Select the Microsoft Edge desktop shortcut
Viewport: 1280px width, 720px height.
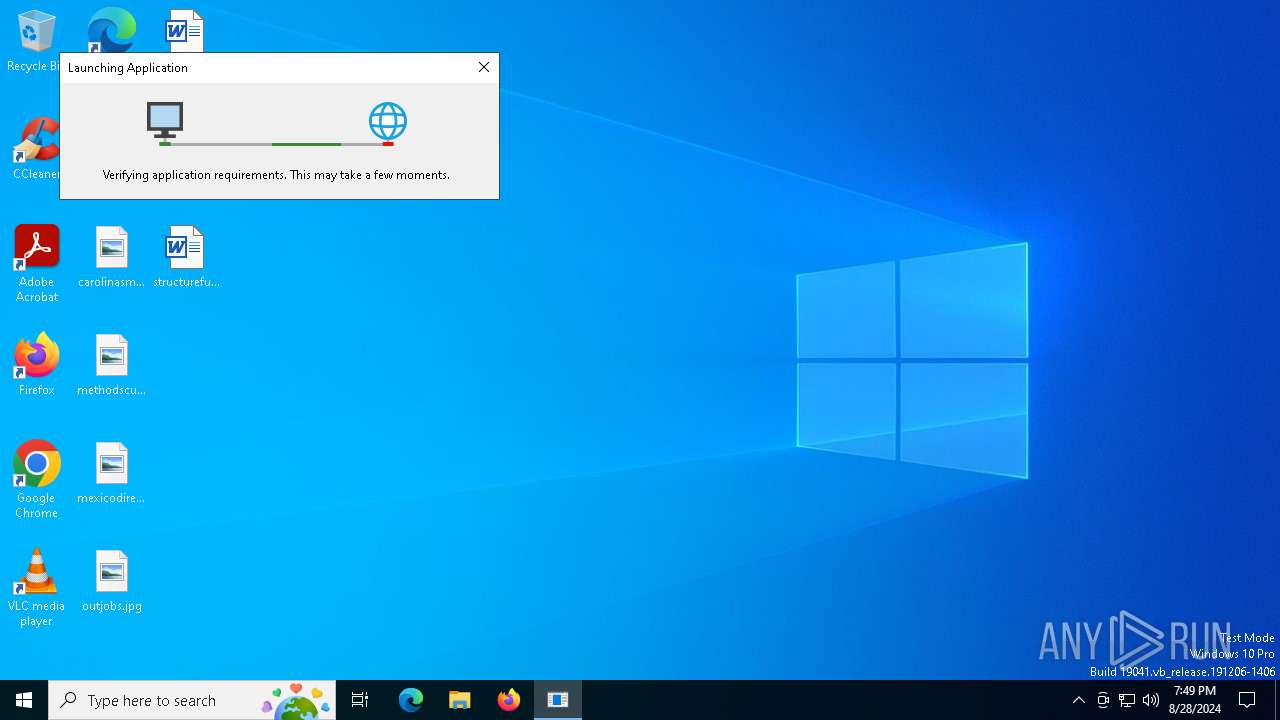click(111, 30)
